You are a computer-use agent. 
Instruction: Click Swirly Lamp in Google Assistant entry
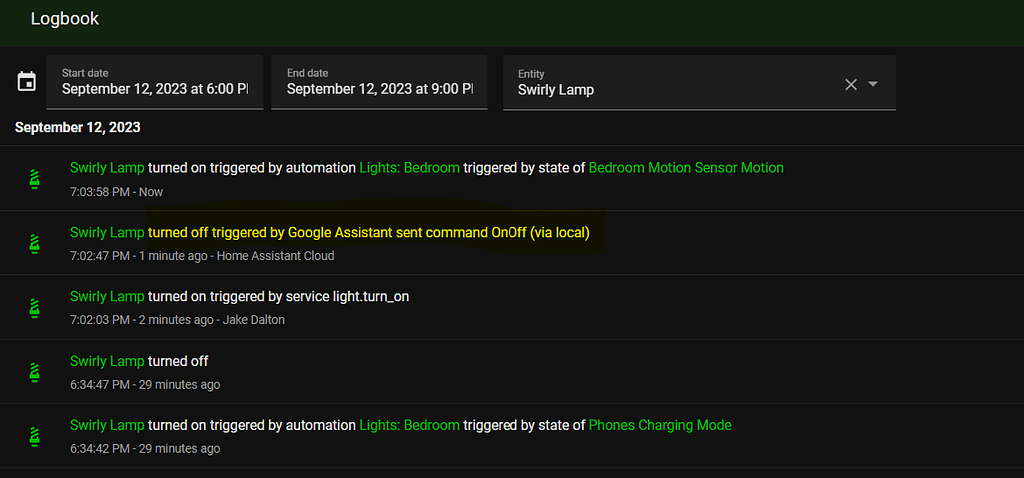[107, 232]
